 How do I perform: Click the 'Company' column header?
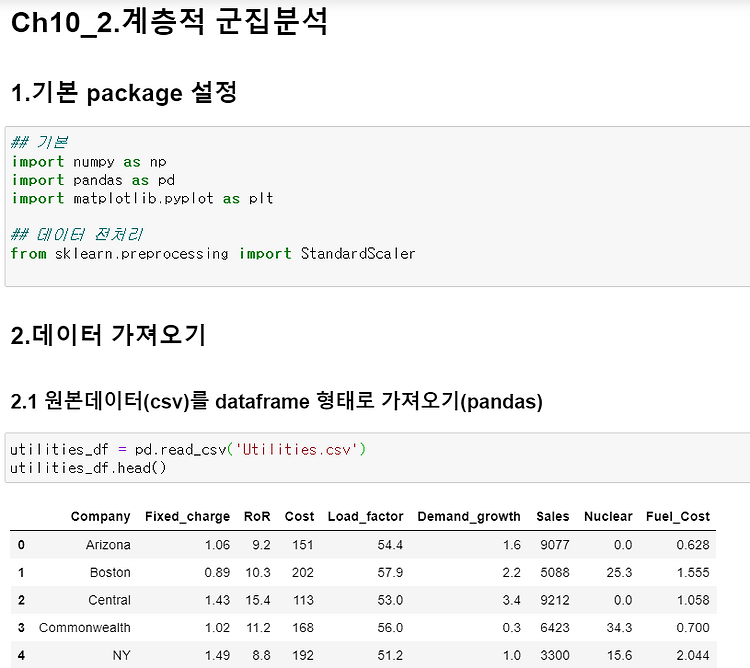[100, 516]
